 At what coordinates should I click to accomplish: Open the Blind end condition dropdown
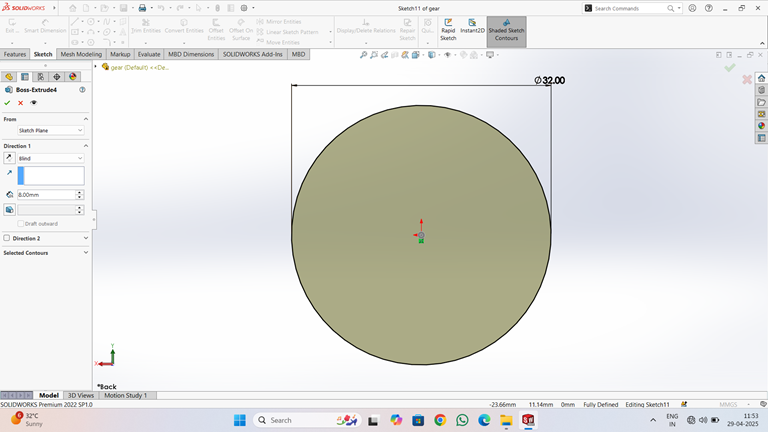pos(51,158)
